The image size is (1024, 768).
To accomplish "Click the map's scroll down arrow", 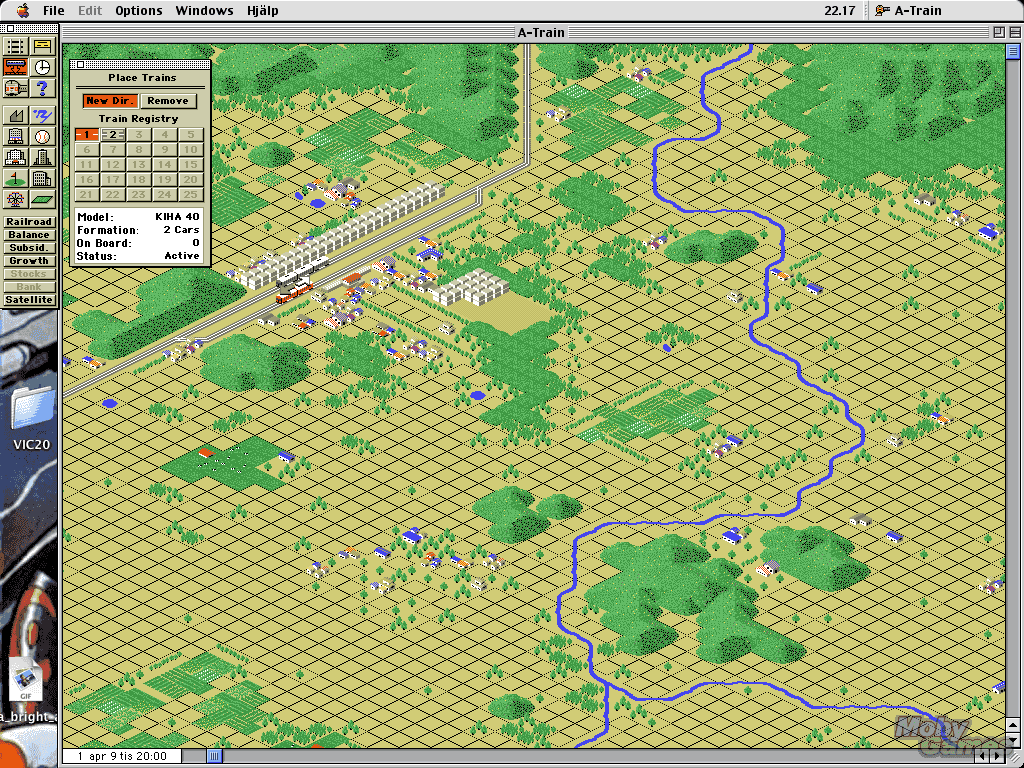I will point(1013,739).
